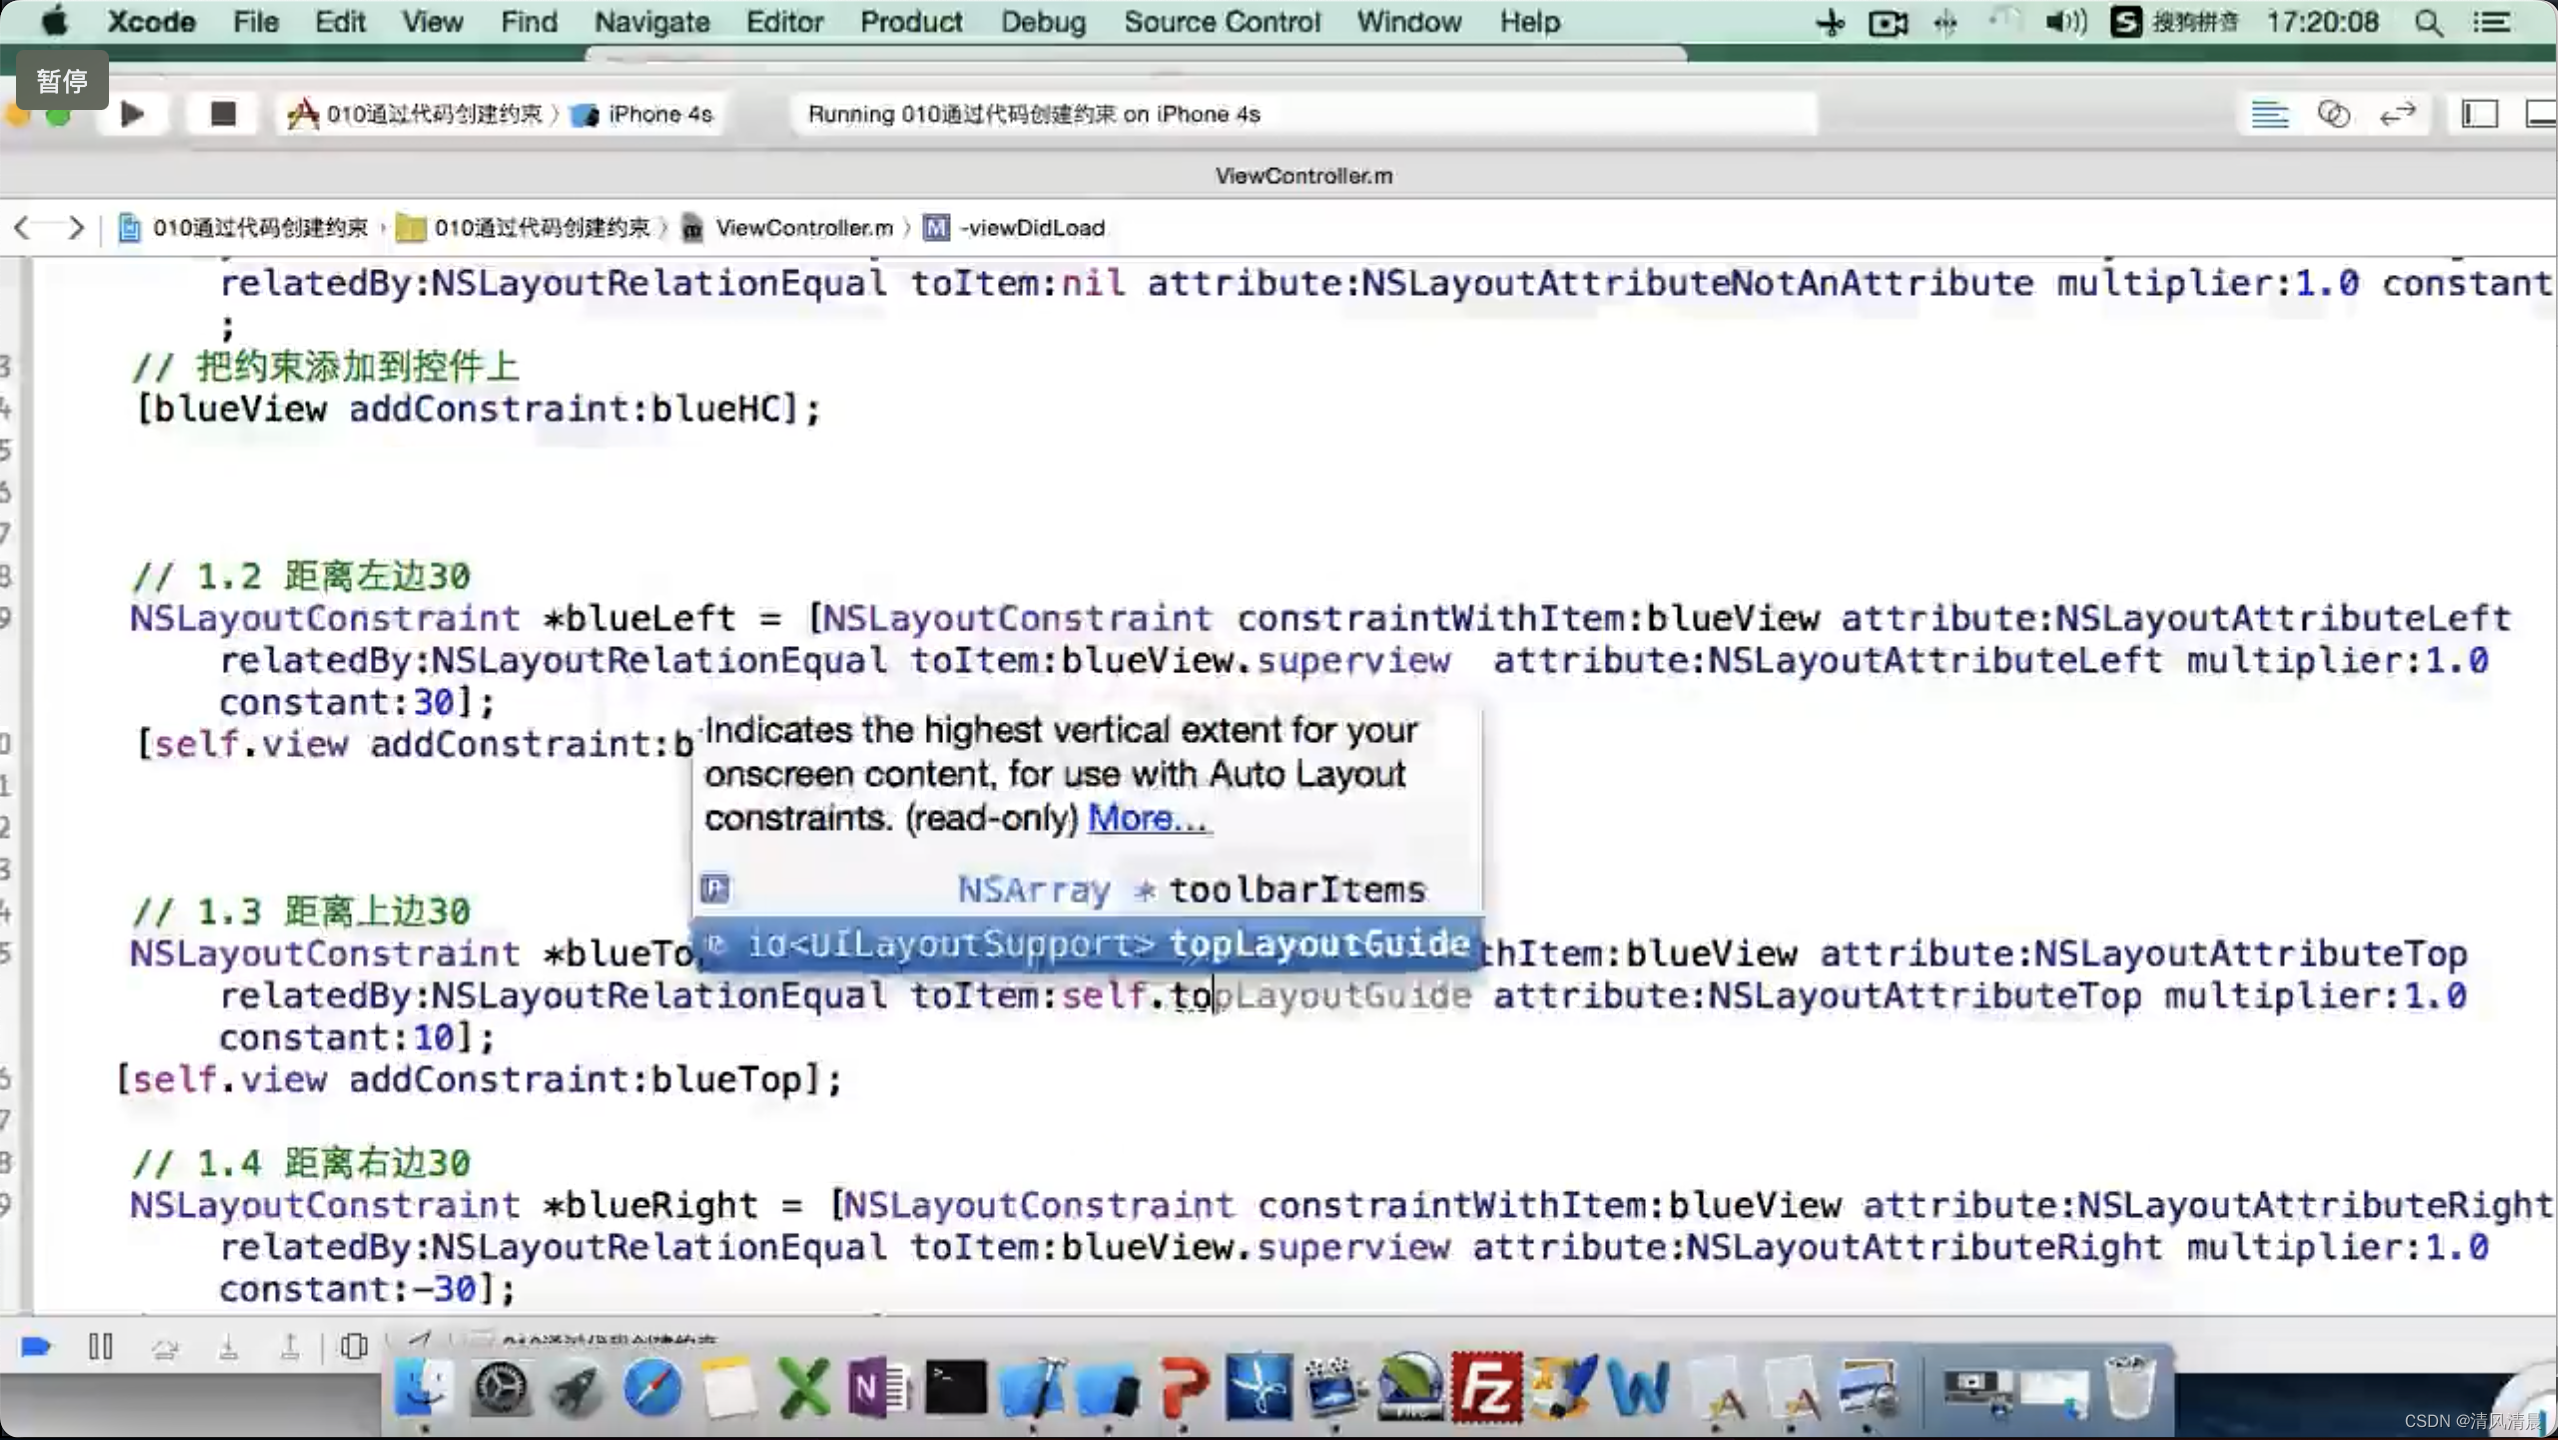Open the iPhone 4s device destination selector
2558x1440 pixels.
point(658,114)
